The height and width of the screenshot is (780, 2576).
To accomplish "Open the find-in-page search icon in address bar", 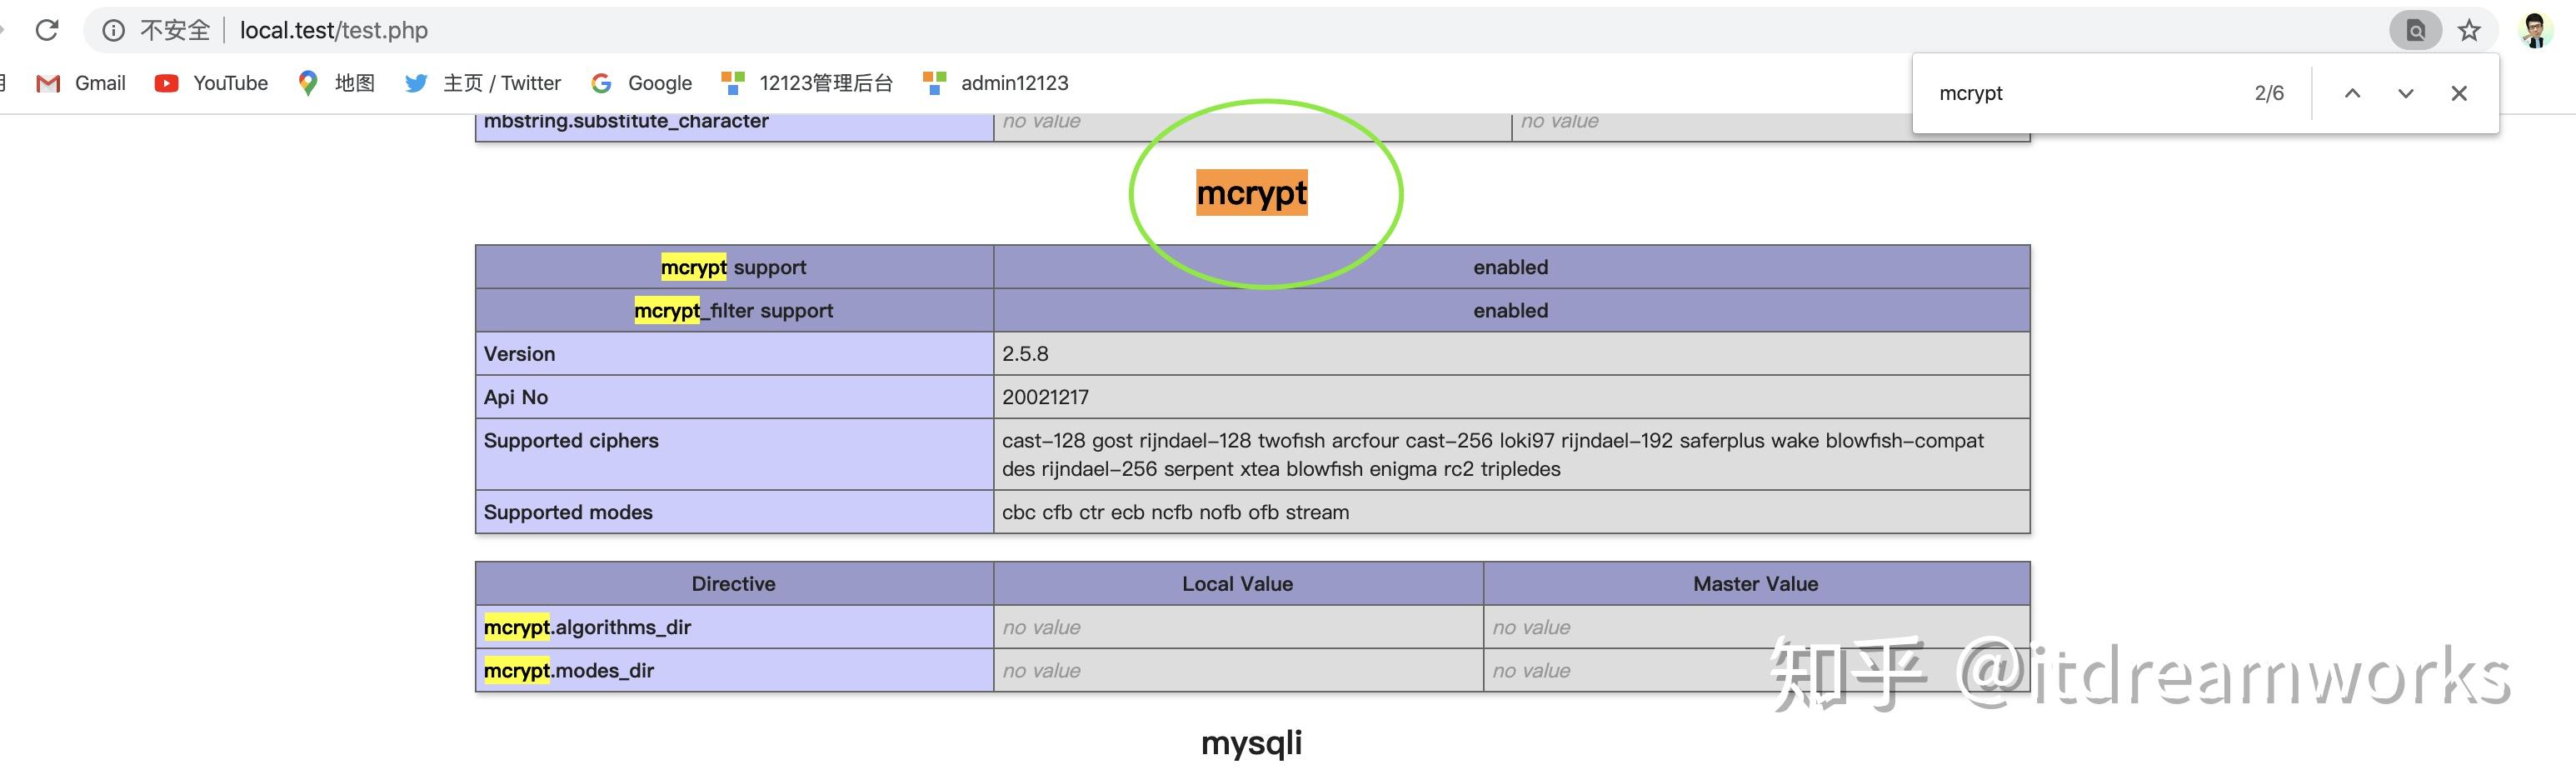I will [x=2415, y=30].
